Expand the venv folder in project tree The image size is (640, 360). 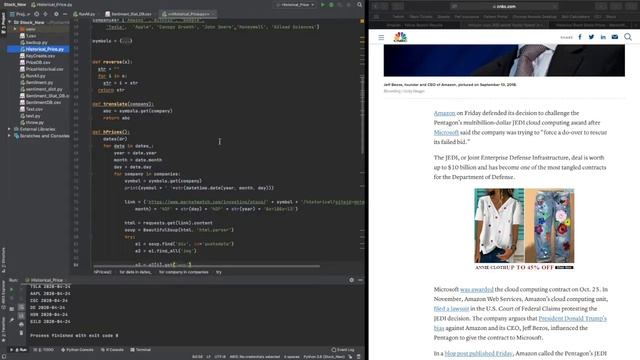15,29
